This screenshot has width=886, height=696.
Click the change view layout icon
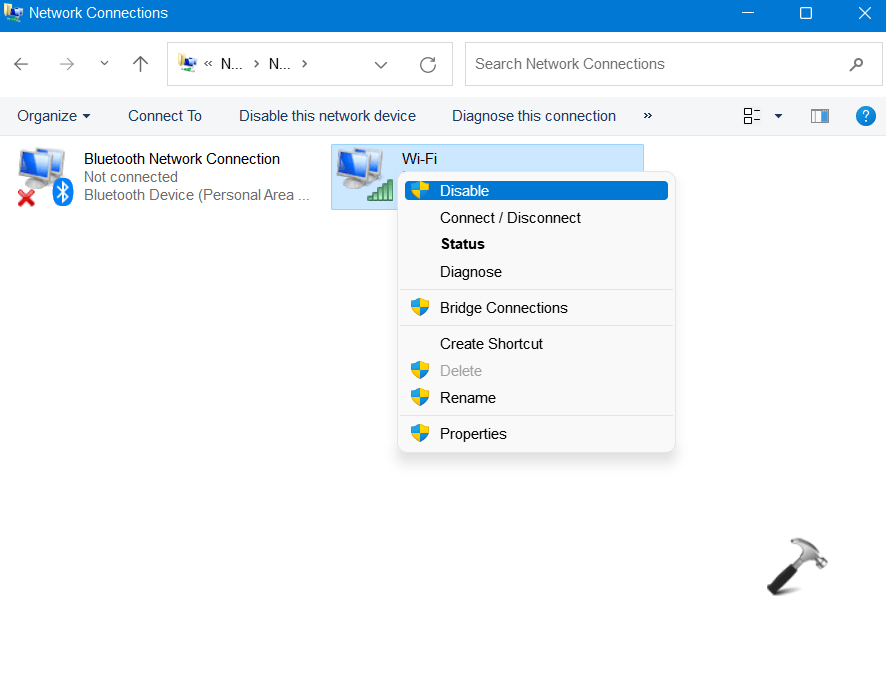click(x=752, y=116)
